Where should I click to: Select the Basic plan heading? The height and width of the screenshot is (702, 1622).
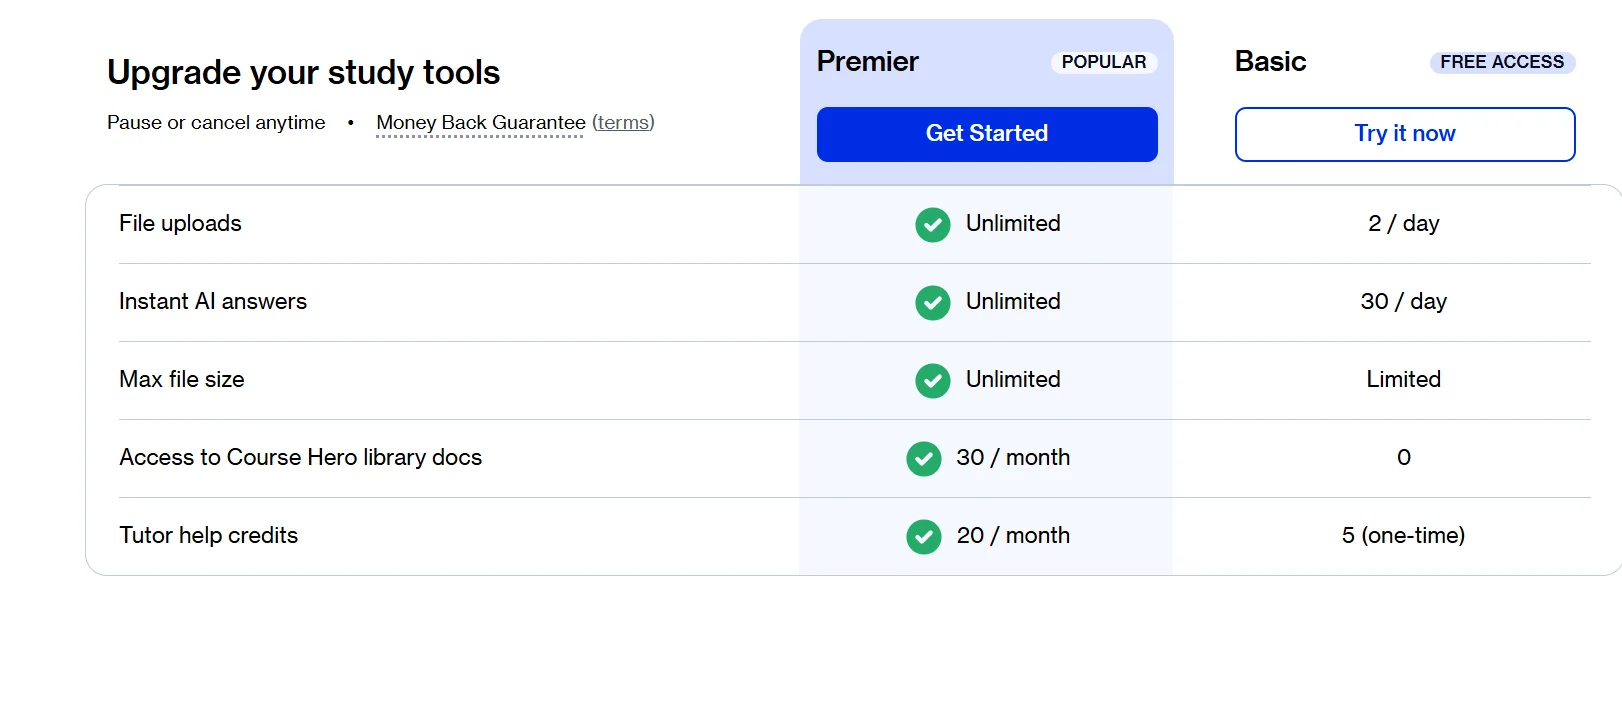(1270, 62)
